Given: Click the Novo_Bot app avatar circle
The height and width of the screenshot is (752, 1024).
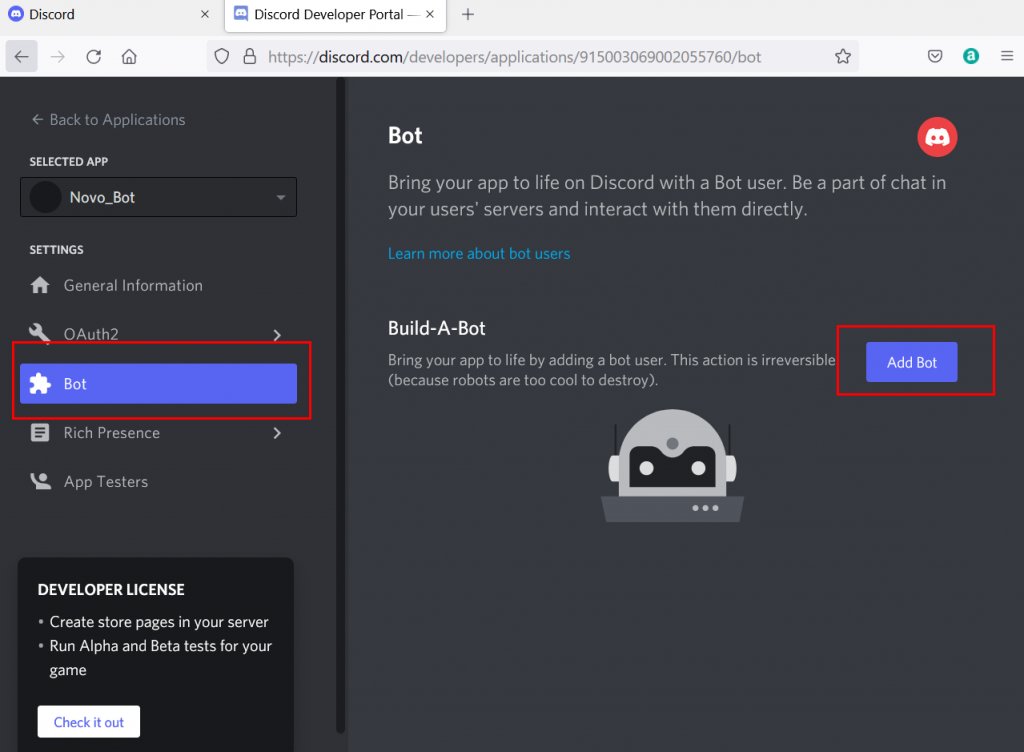Looking at the screenshot, I should click(45, 197).
